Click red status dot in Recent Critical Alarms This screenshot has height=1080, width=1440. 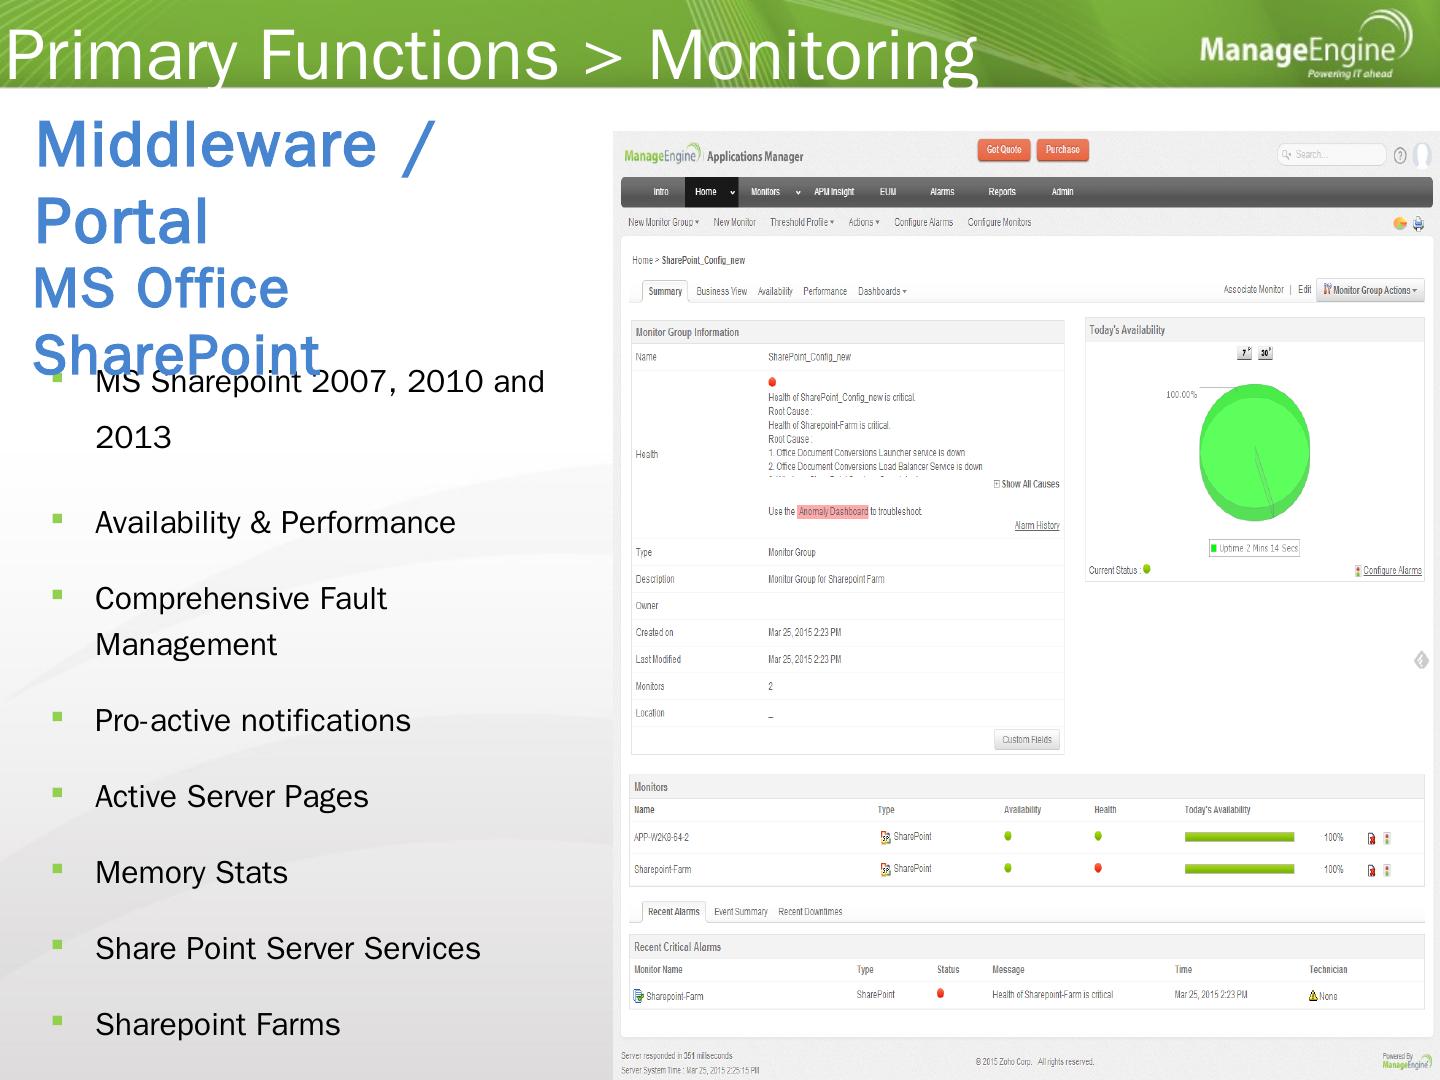tap(940, 993)
